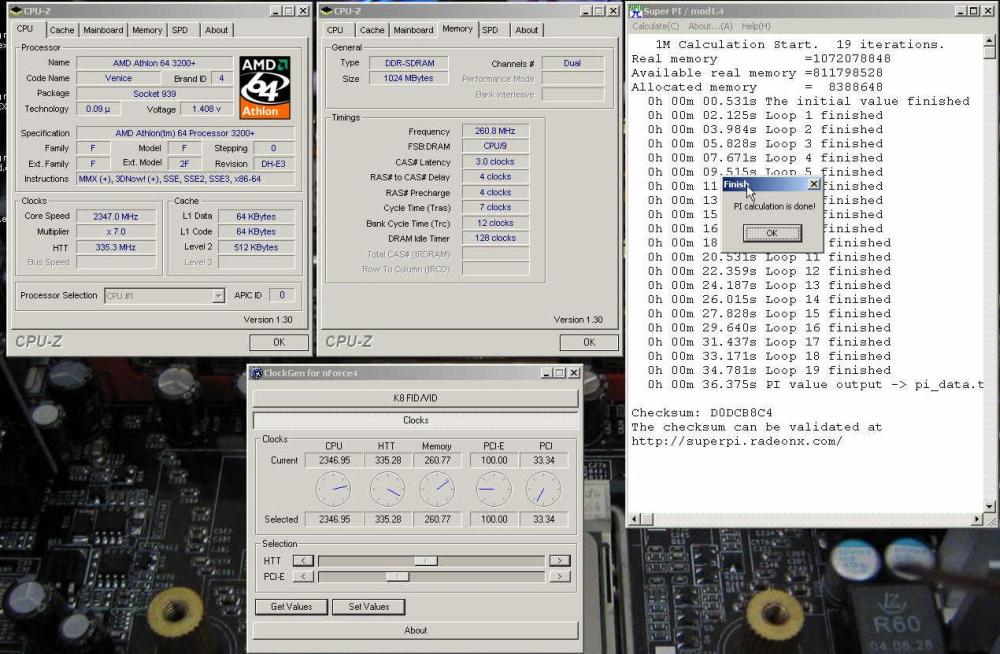Click Super PI horizontal scrollbar left arrow
Viewport: 1000px width, 654px height.
[x=635, y=519]
